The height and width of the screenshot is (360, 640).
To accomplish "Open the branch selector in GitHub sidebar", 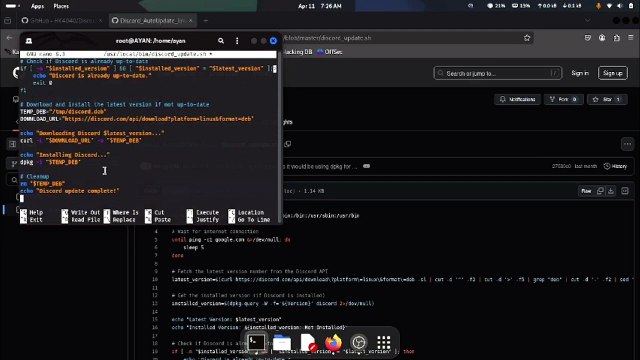I will (14, 164).
